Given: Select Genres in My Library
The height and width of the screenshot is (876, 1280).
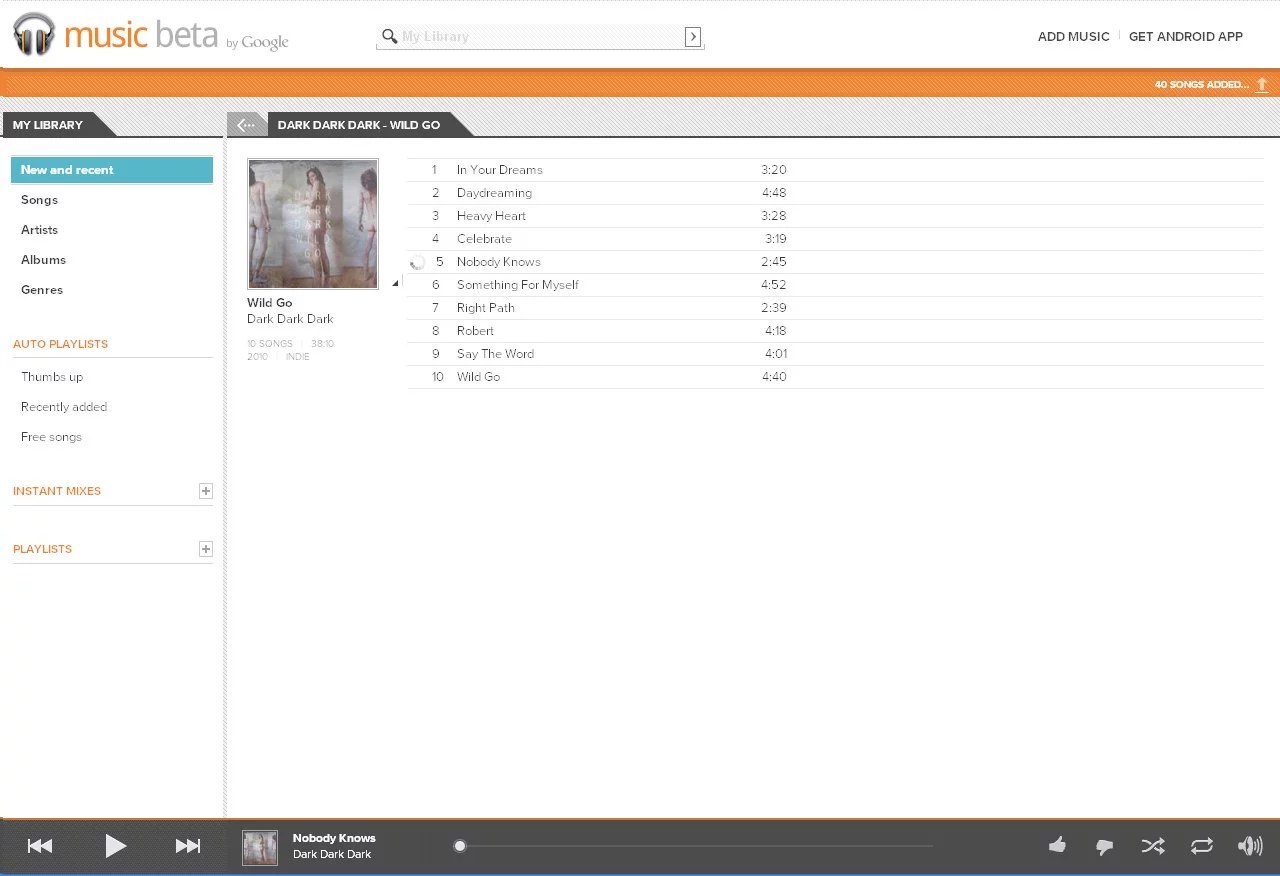Looking at the screenshot, I should [42, 290].
